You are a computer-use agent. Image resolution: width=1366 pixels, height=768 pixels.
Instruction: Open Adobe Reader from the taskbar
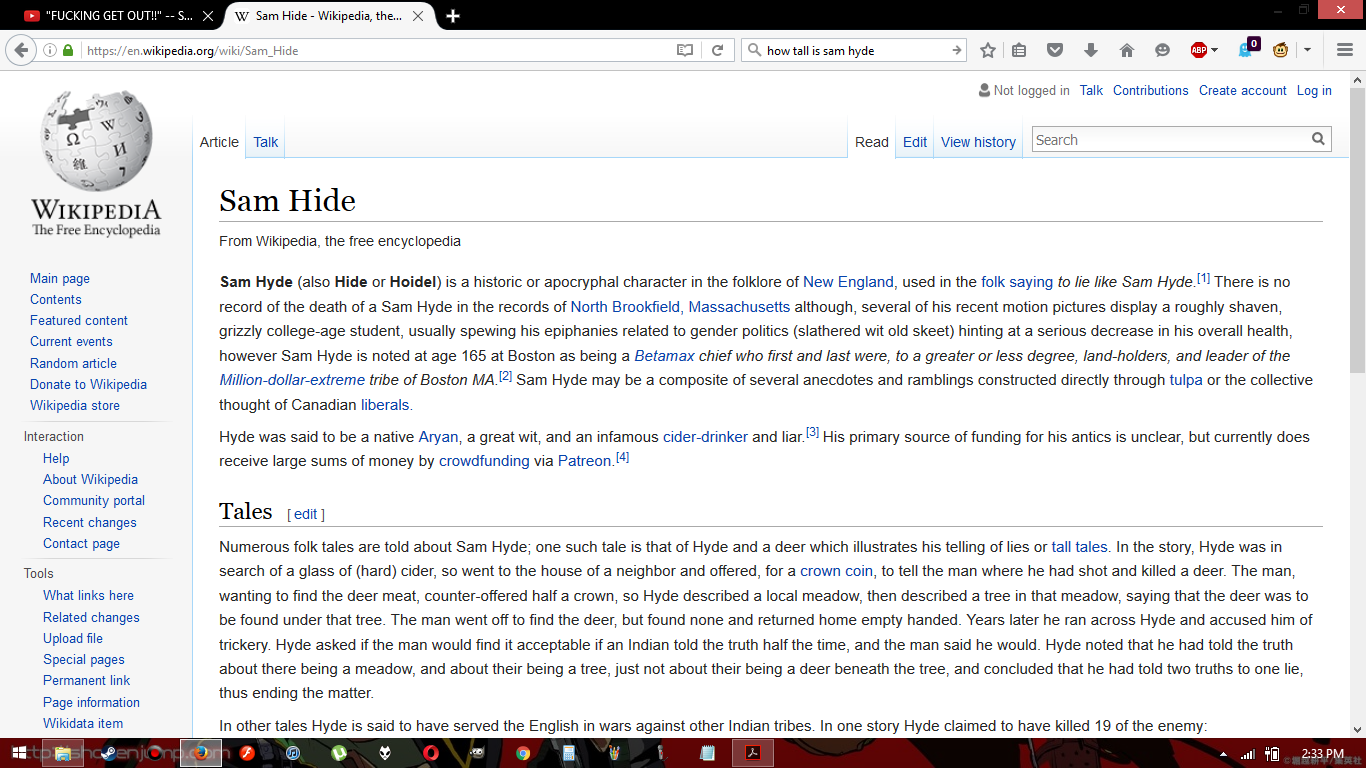click(x=753, y=753)
